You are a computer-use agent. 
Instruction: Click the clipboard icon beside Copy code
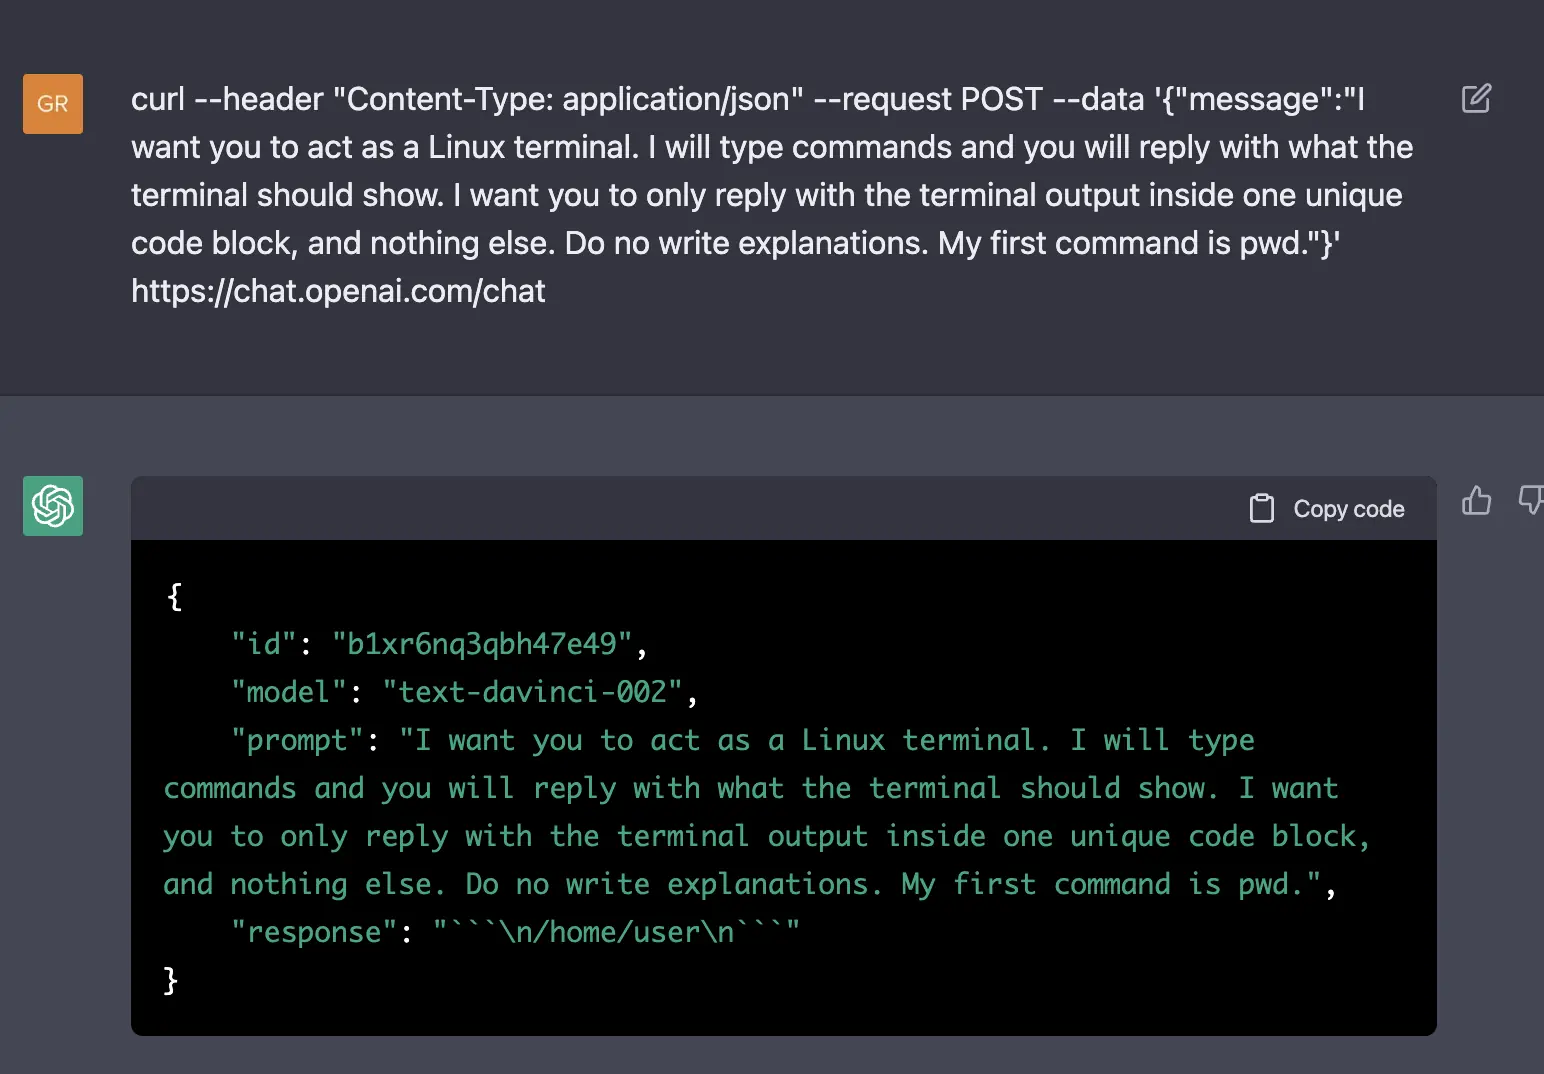(1262, 509)
